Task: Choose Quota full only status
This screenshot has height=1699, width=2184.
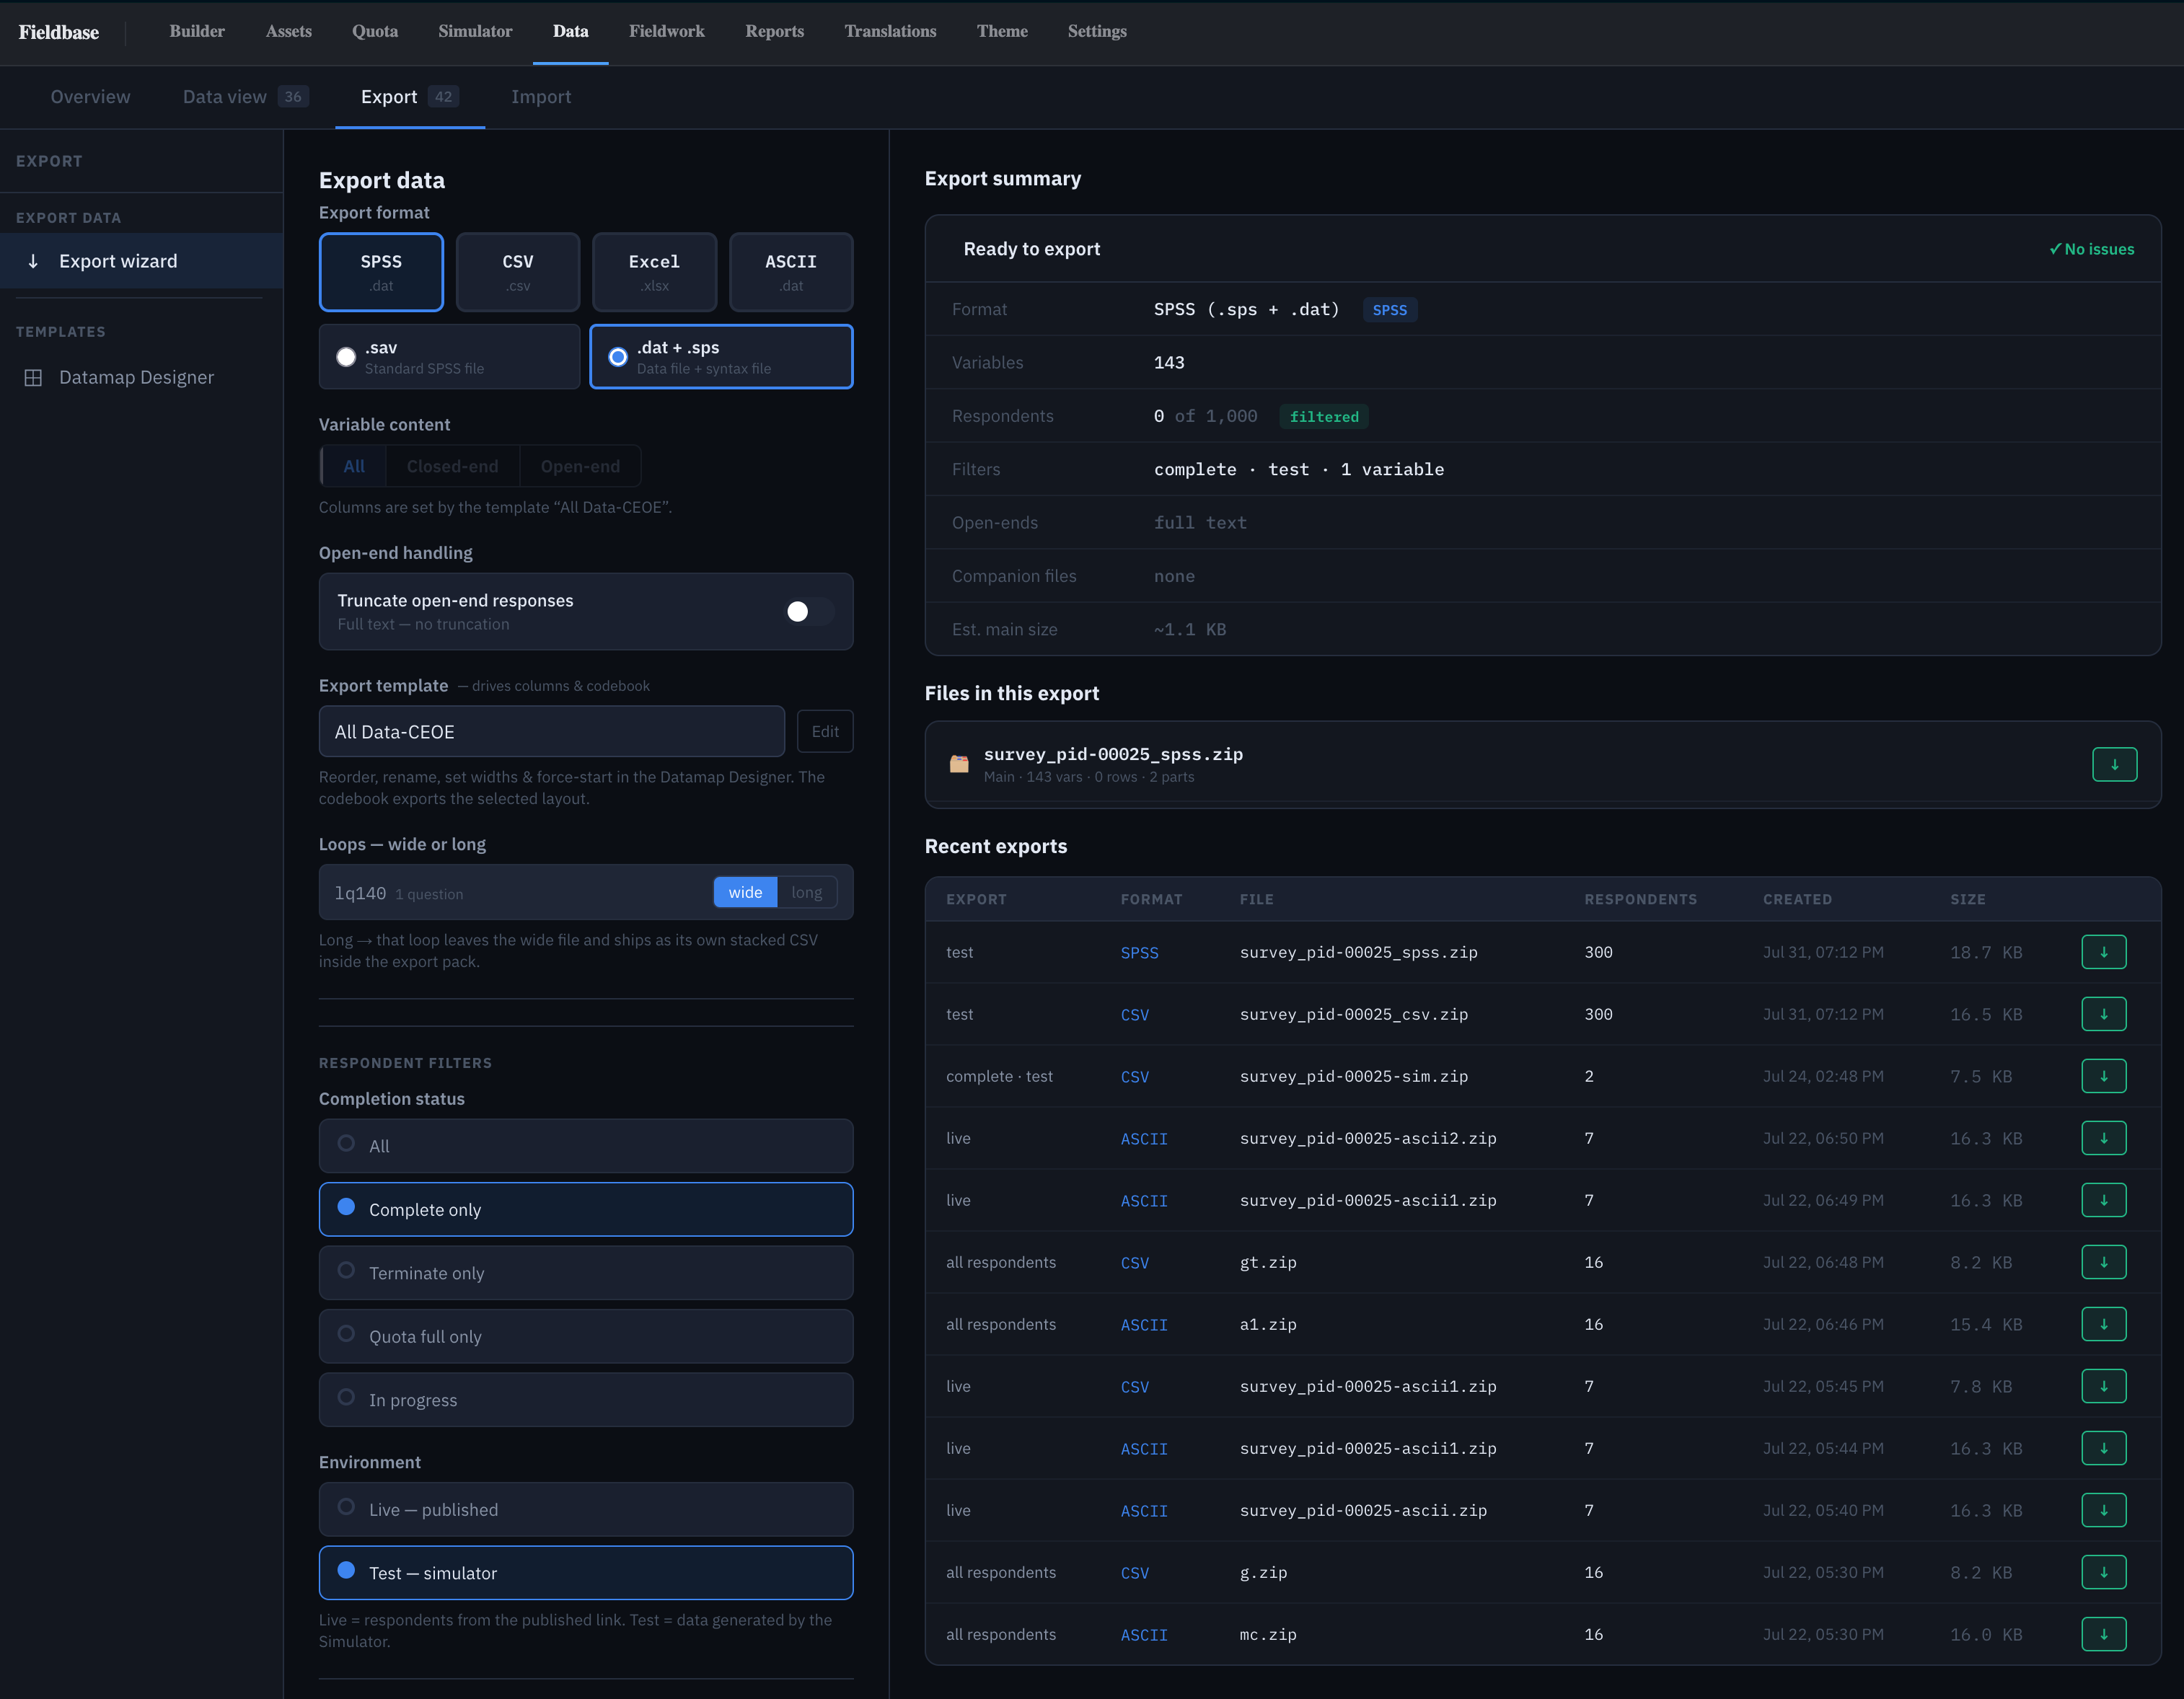Action: [586, 1336]
